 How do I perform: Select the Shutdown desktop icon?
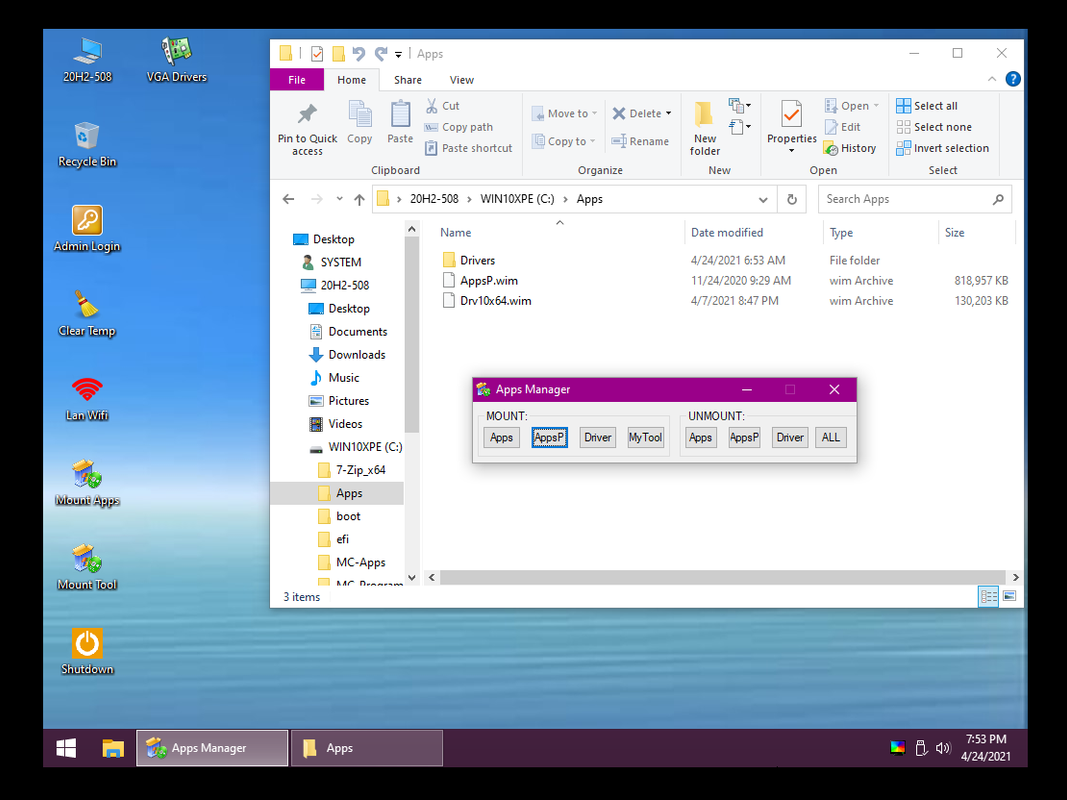point(87,652)
